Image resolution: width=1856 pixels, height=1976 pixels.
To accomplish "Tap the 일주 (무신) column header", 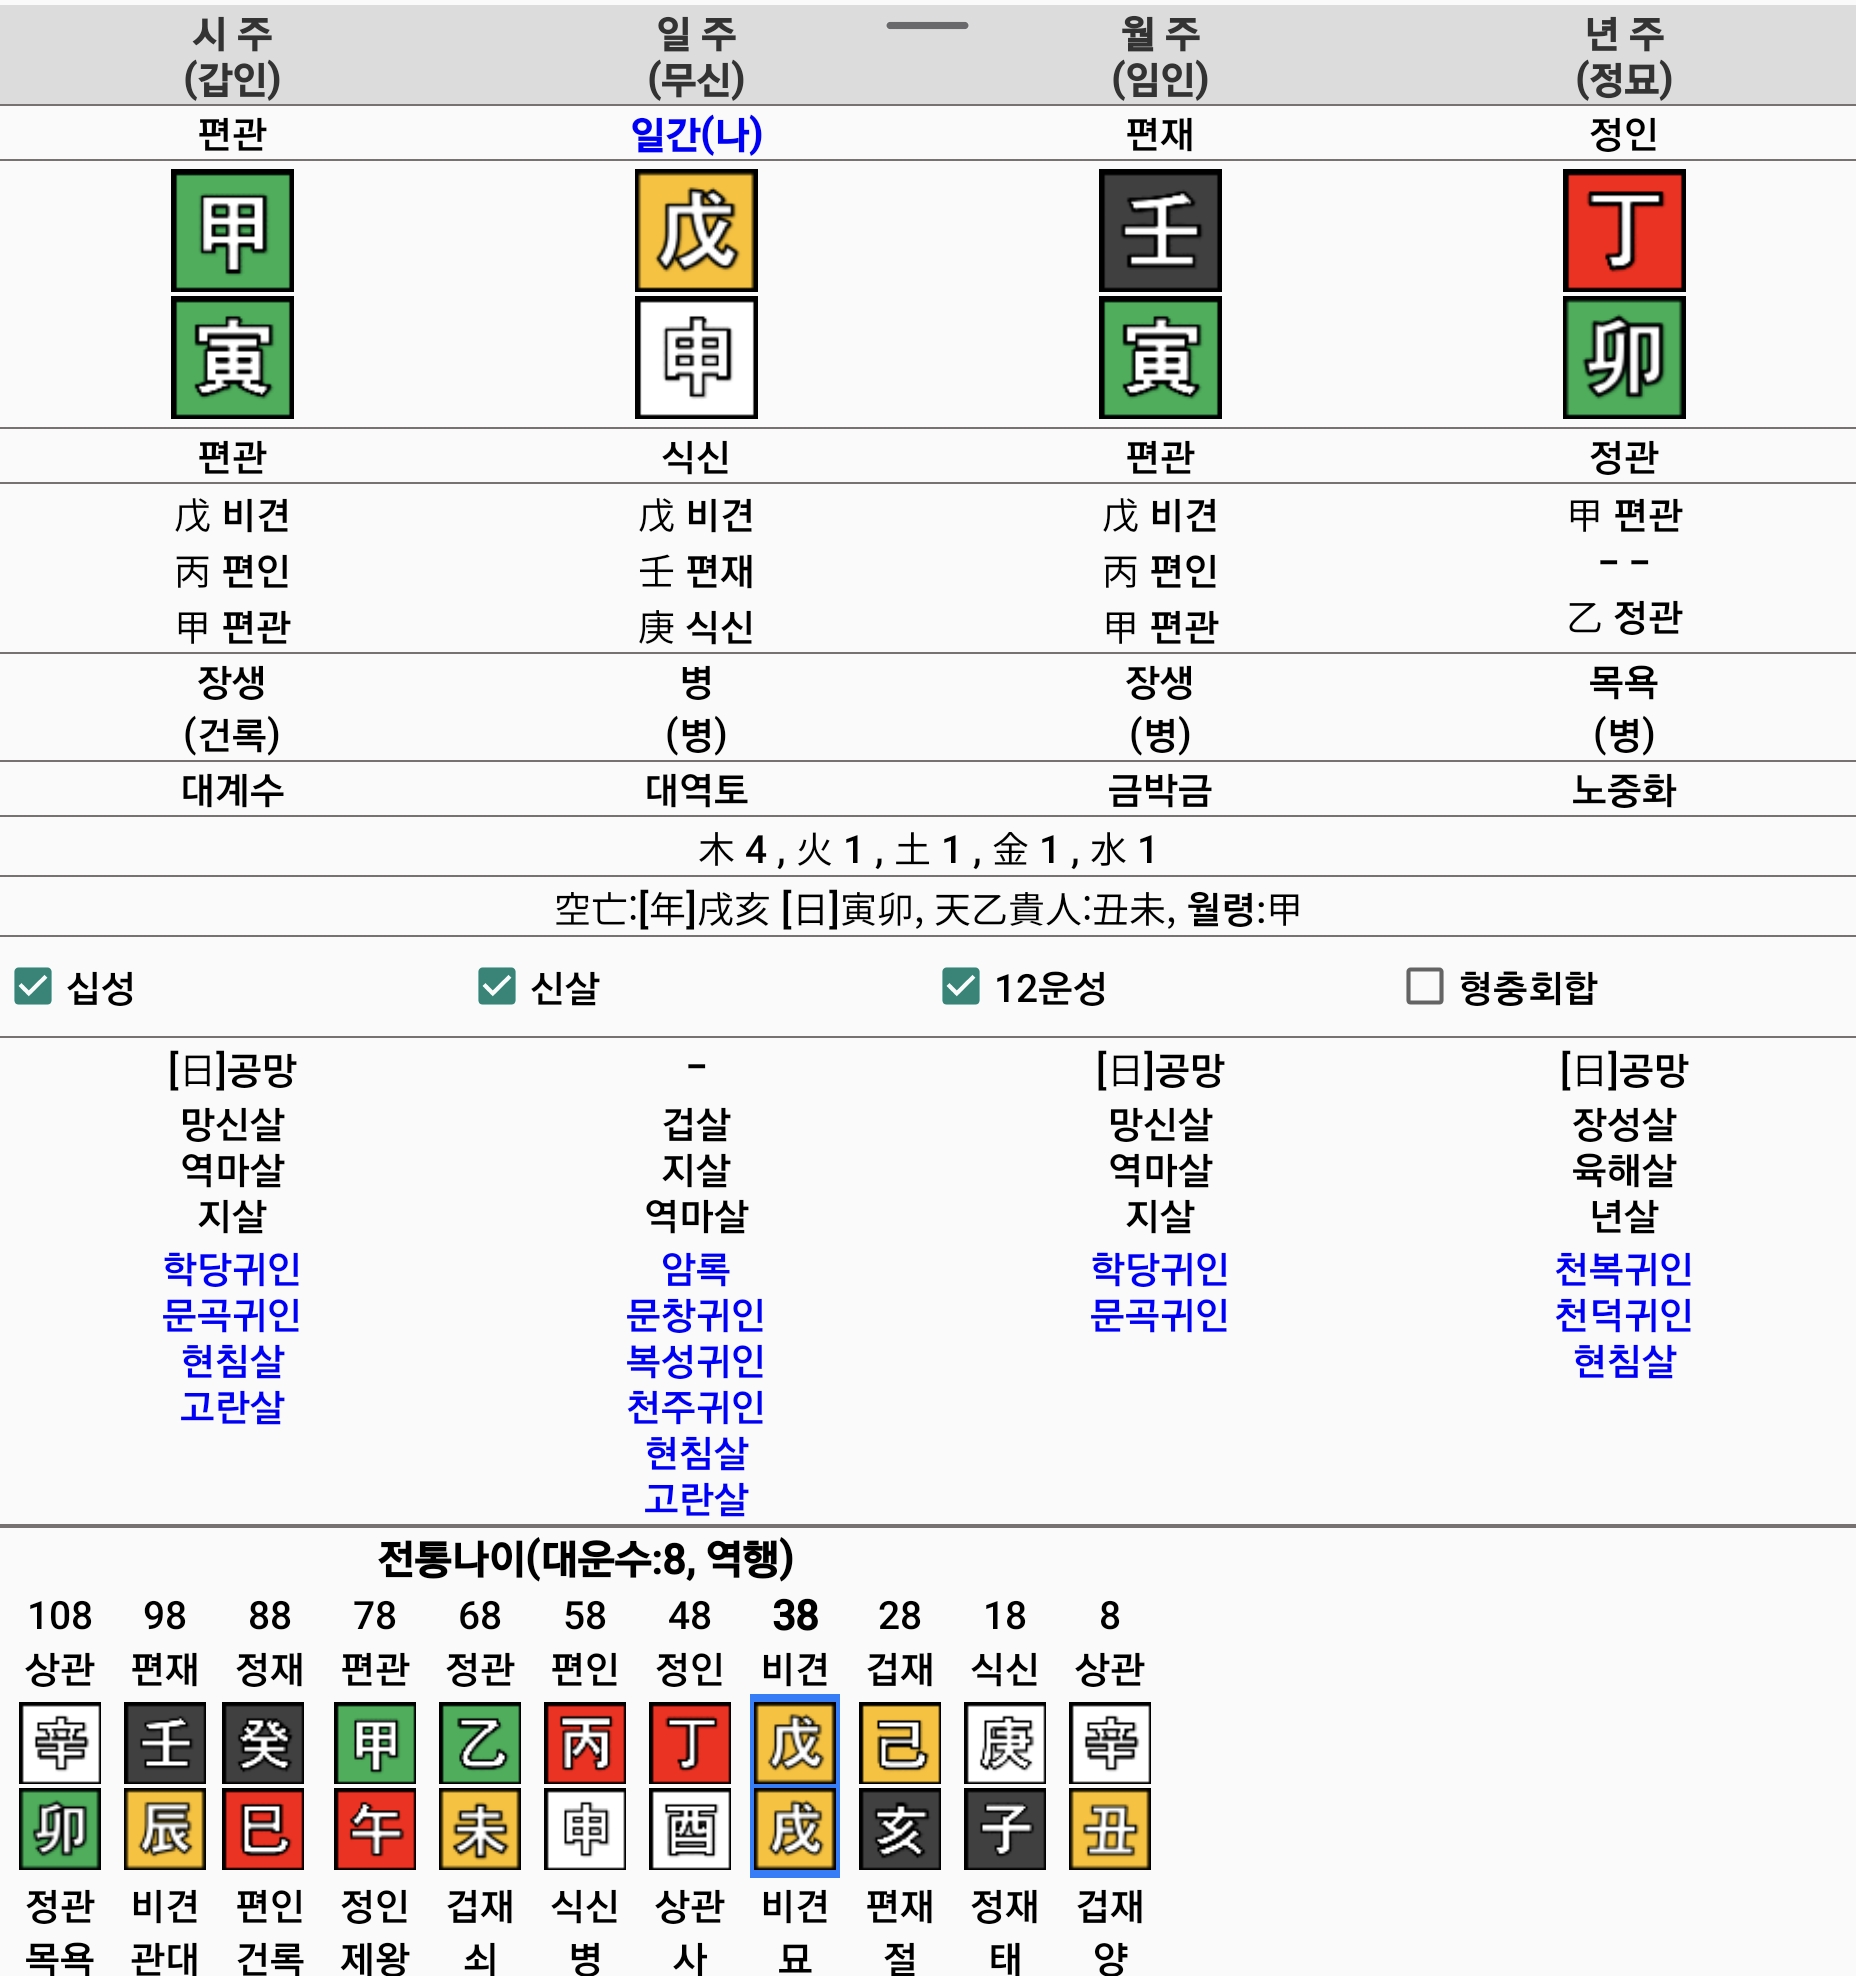I will 696,56.
